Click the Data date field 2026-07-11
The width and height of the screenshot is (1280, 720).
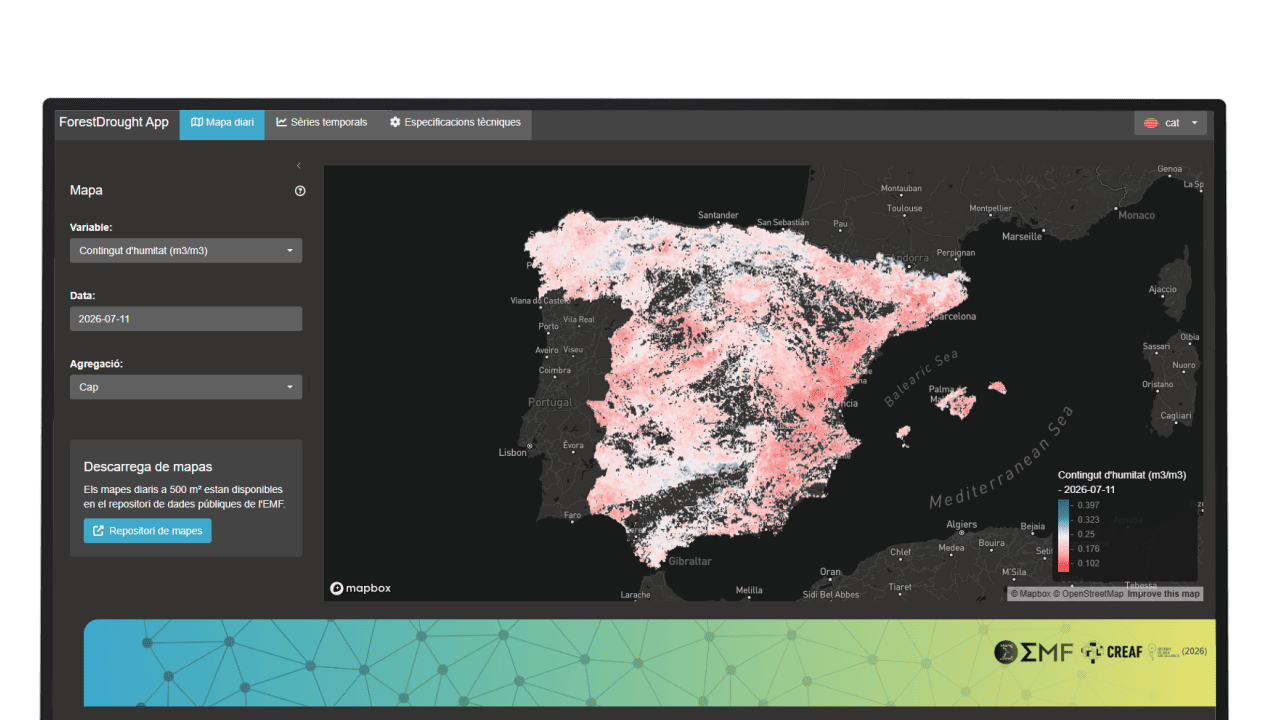(186, 319)
